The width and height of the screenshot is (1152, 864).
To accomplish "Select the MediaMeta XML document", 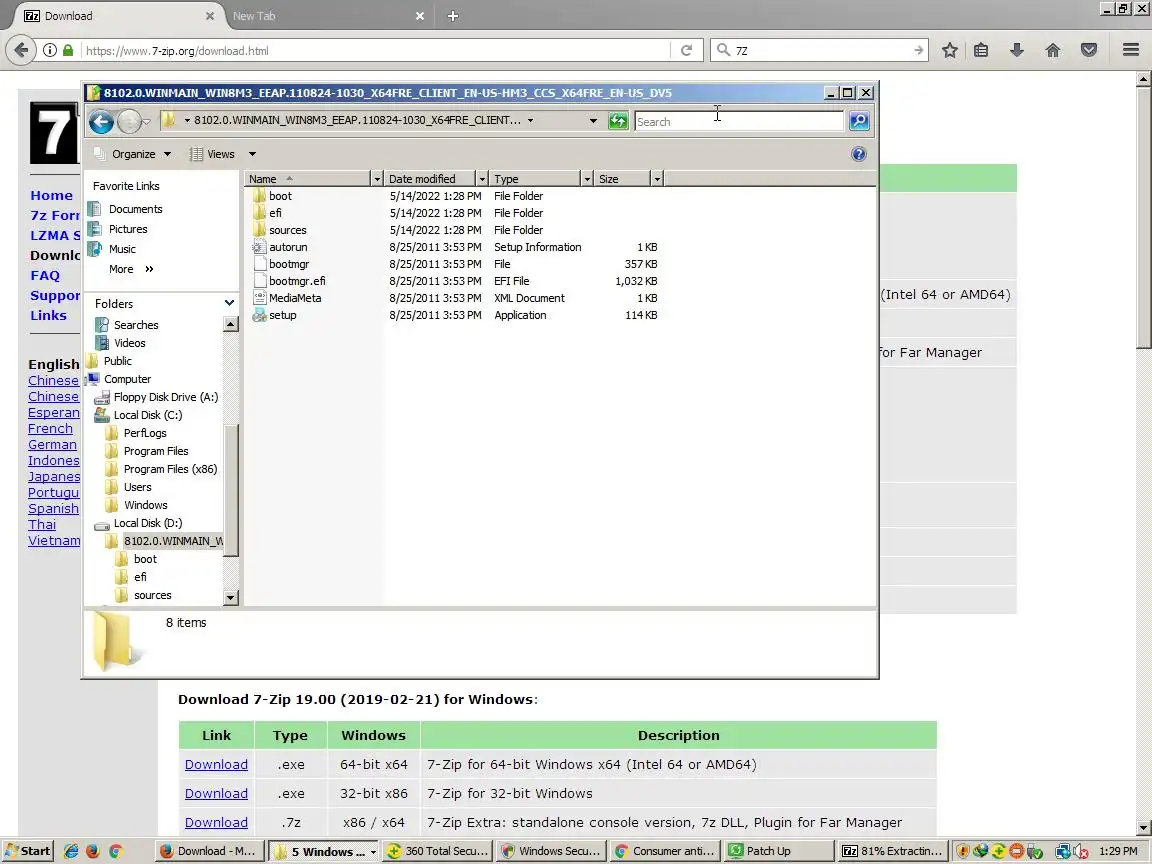I will coord(295,298).
